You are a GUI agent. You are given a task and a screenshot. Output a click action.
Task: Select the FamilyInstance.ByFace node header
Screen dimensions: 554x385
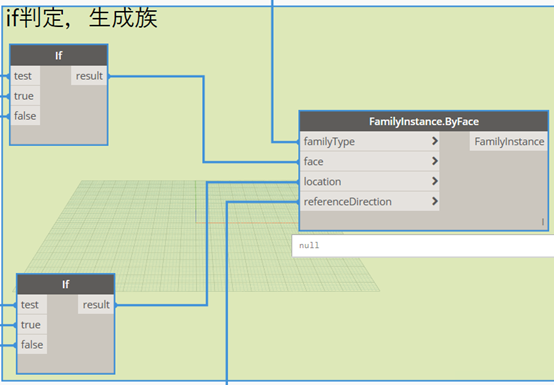click(424, 122)
